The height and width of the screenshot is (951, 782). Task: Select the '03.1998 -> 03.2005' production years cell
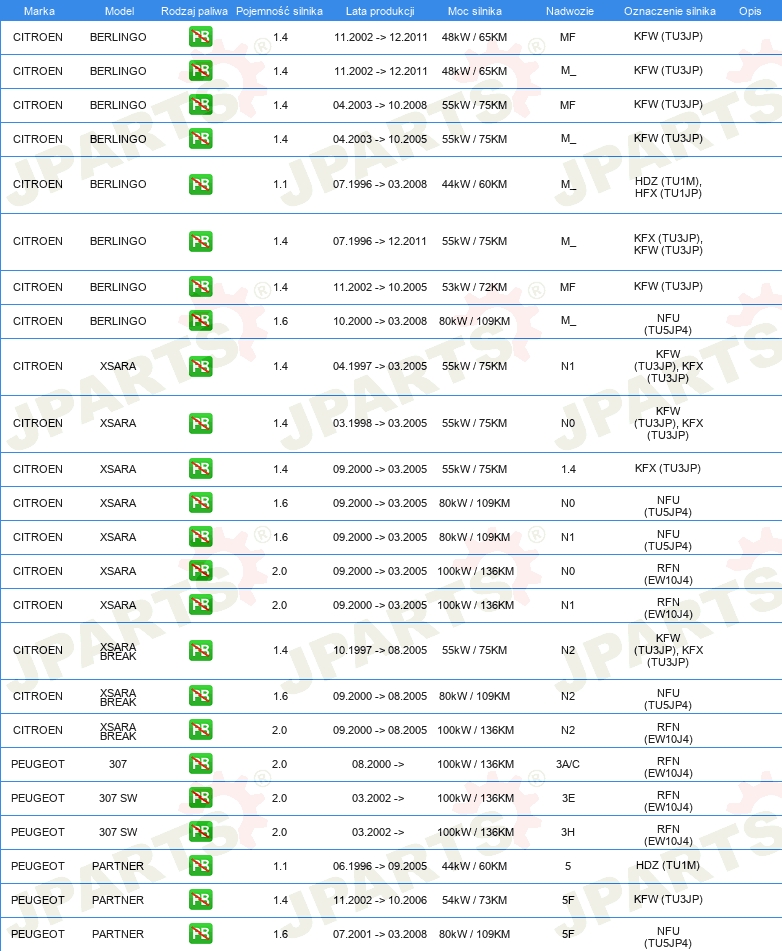pos(380,423)
